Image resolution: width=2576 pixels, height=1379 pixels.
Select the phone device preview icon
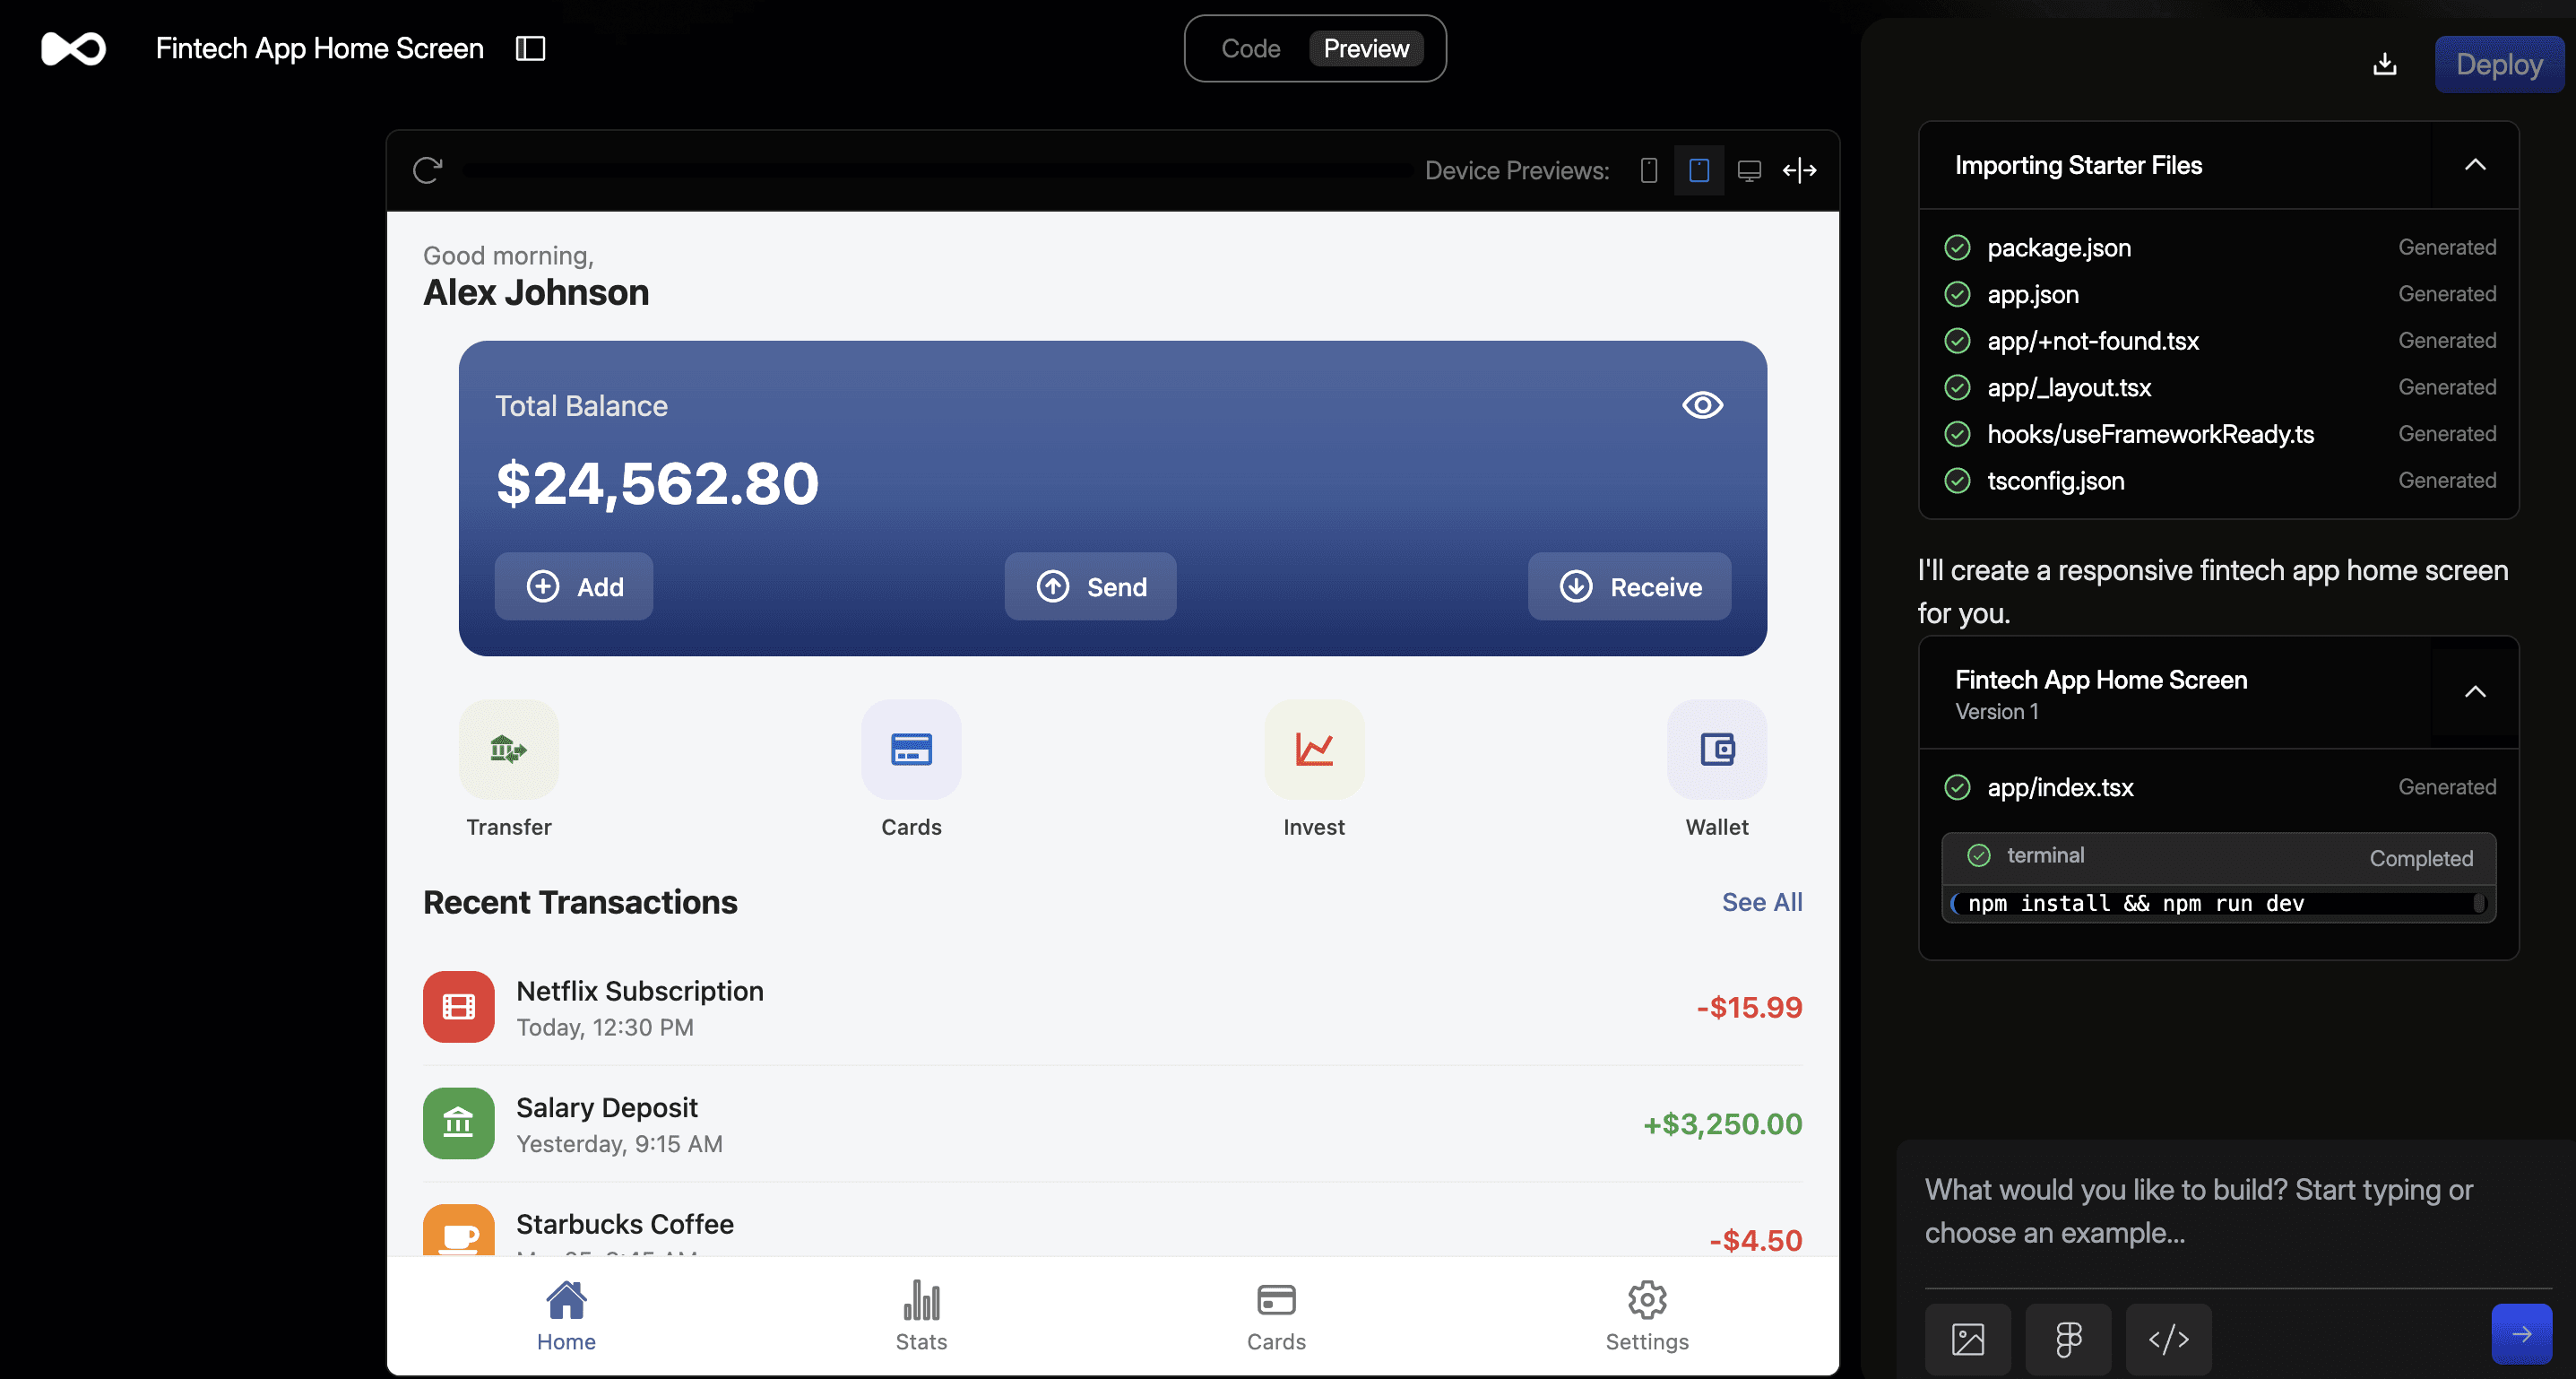coord(1649,170)
